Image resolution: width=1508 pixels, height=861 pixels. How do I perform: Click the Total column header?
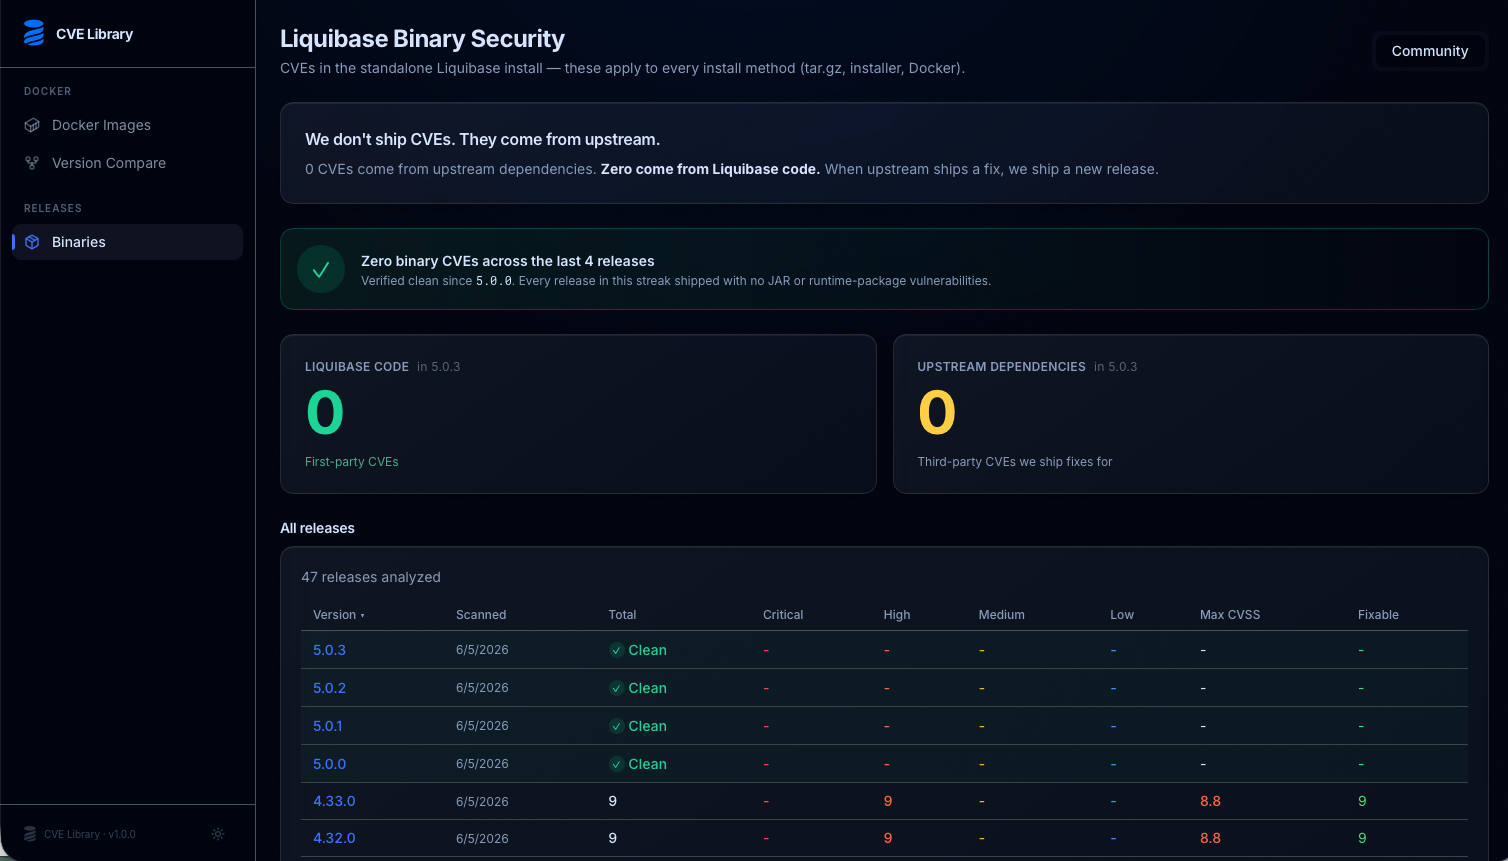pos(622,615)
